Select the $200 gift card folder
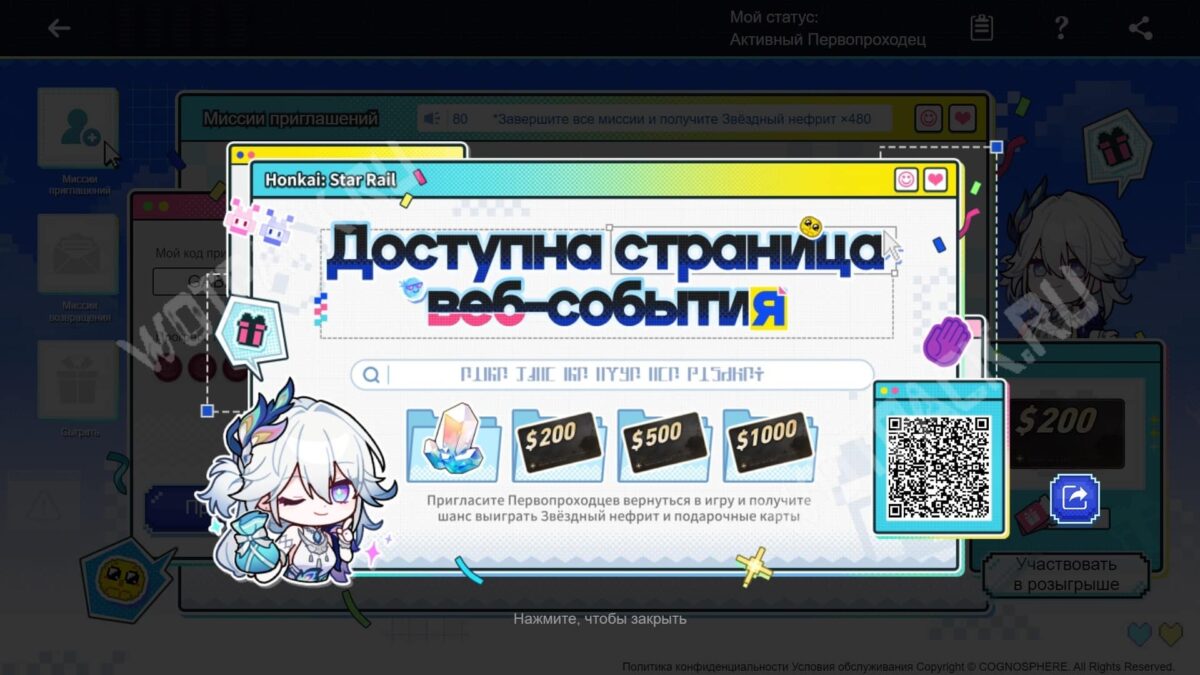 tap(558, 440)
